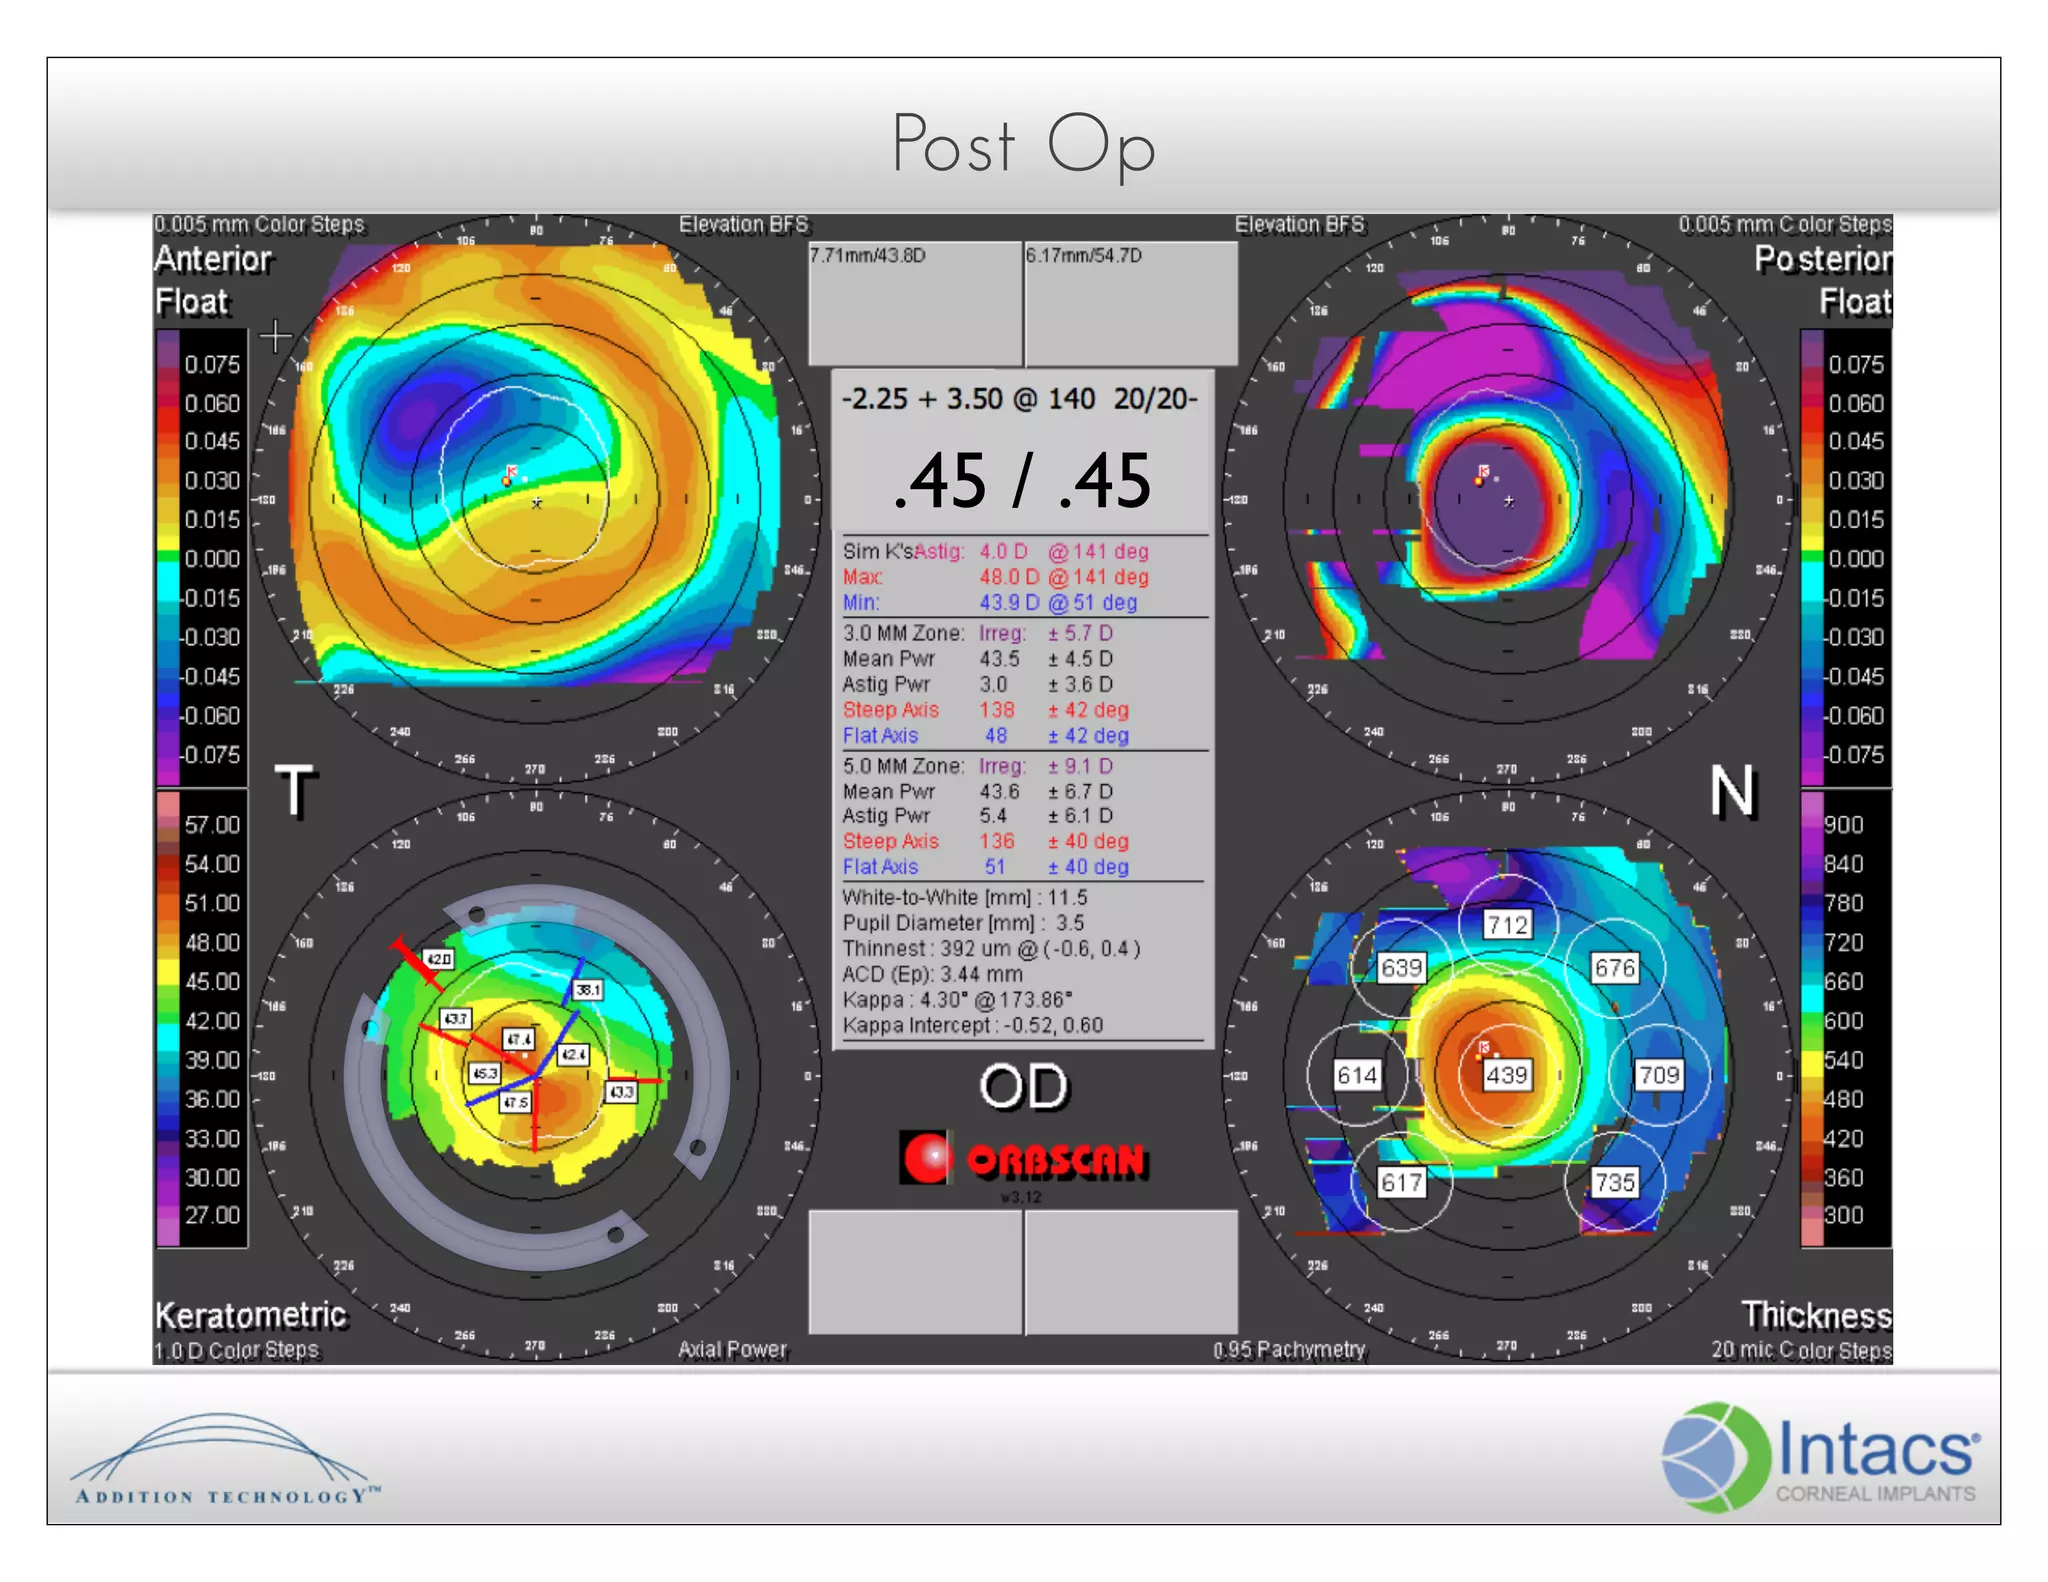
Task: Click the 47.4 keratometric value label
Action: [518, 1040]
